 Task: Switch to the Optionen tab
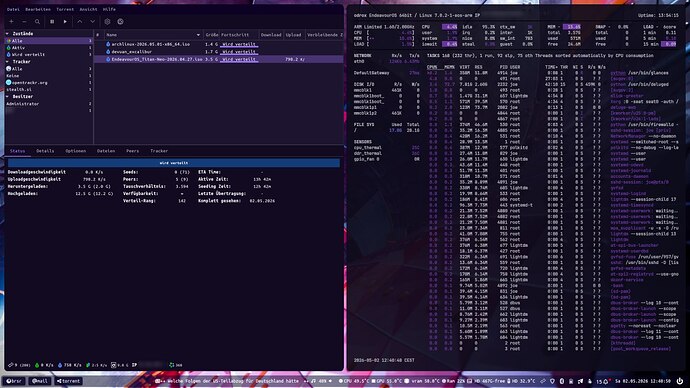coord(76,151)
